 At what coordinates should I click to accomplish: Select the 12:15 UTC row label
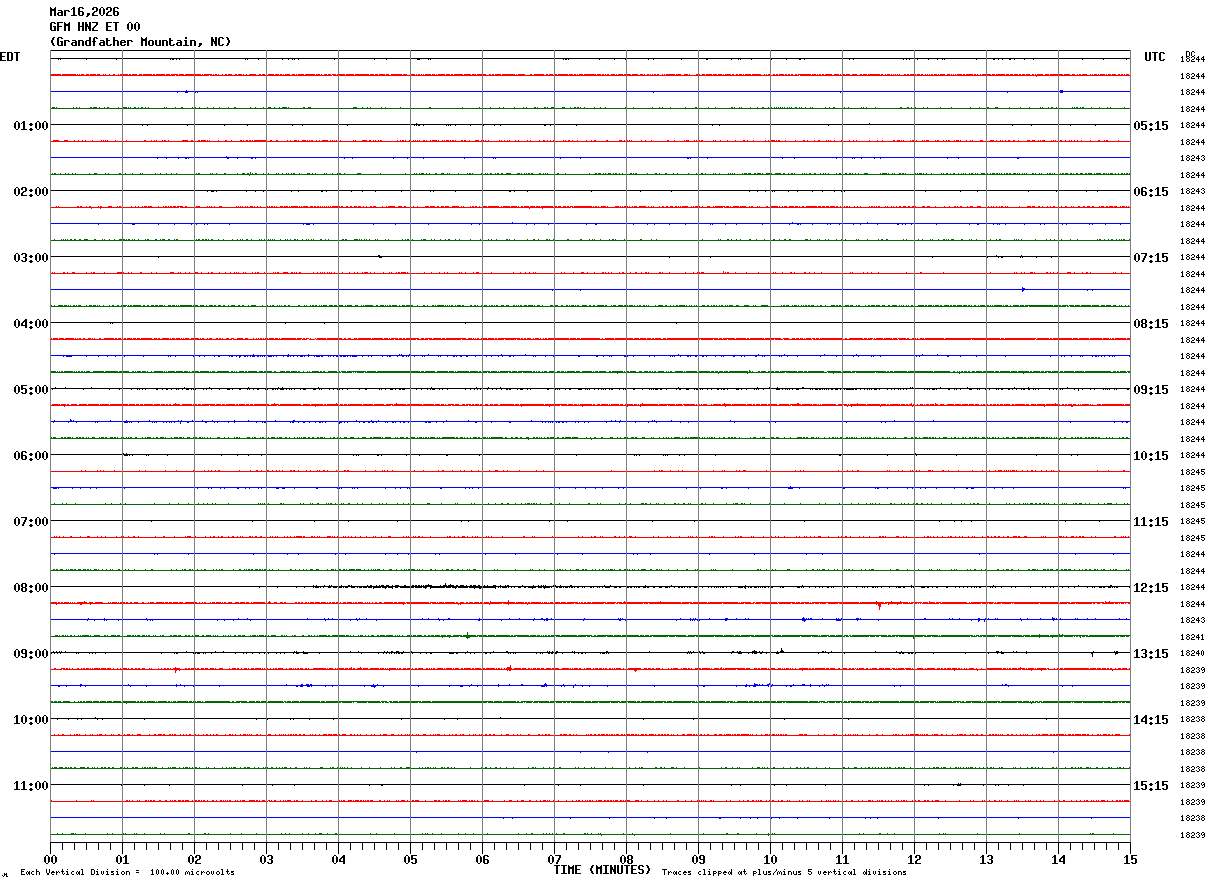1150,587
